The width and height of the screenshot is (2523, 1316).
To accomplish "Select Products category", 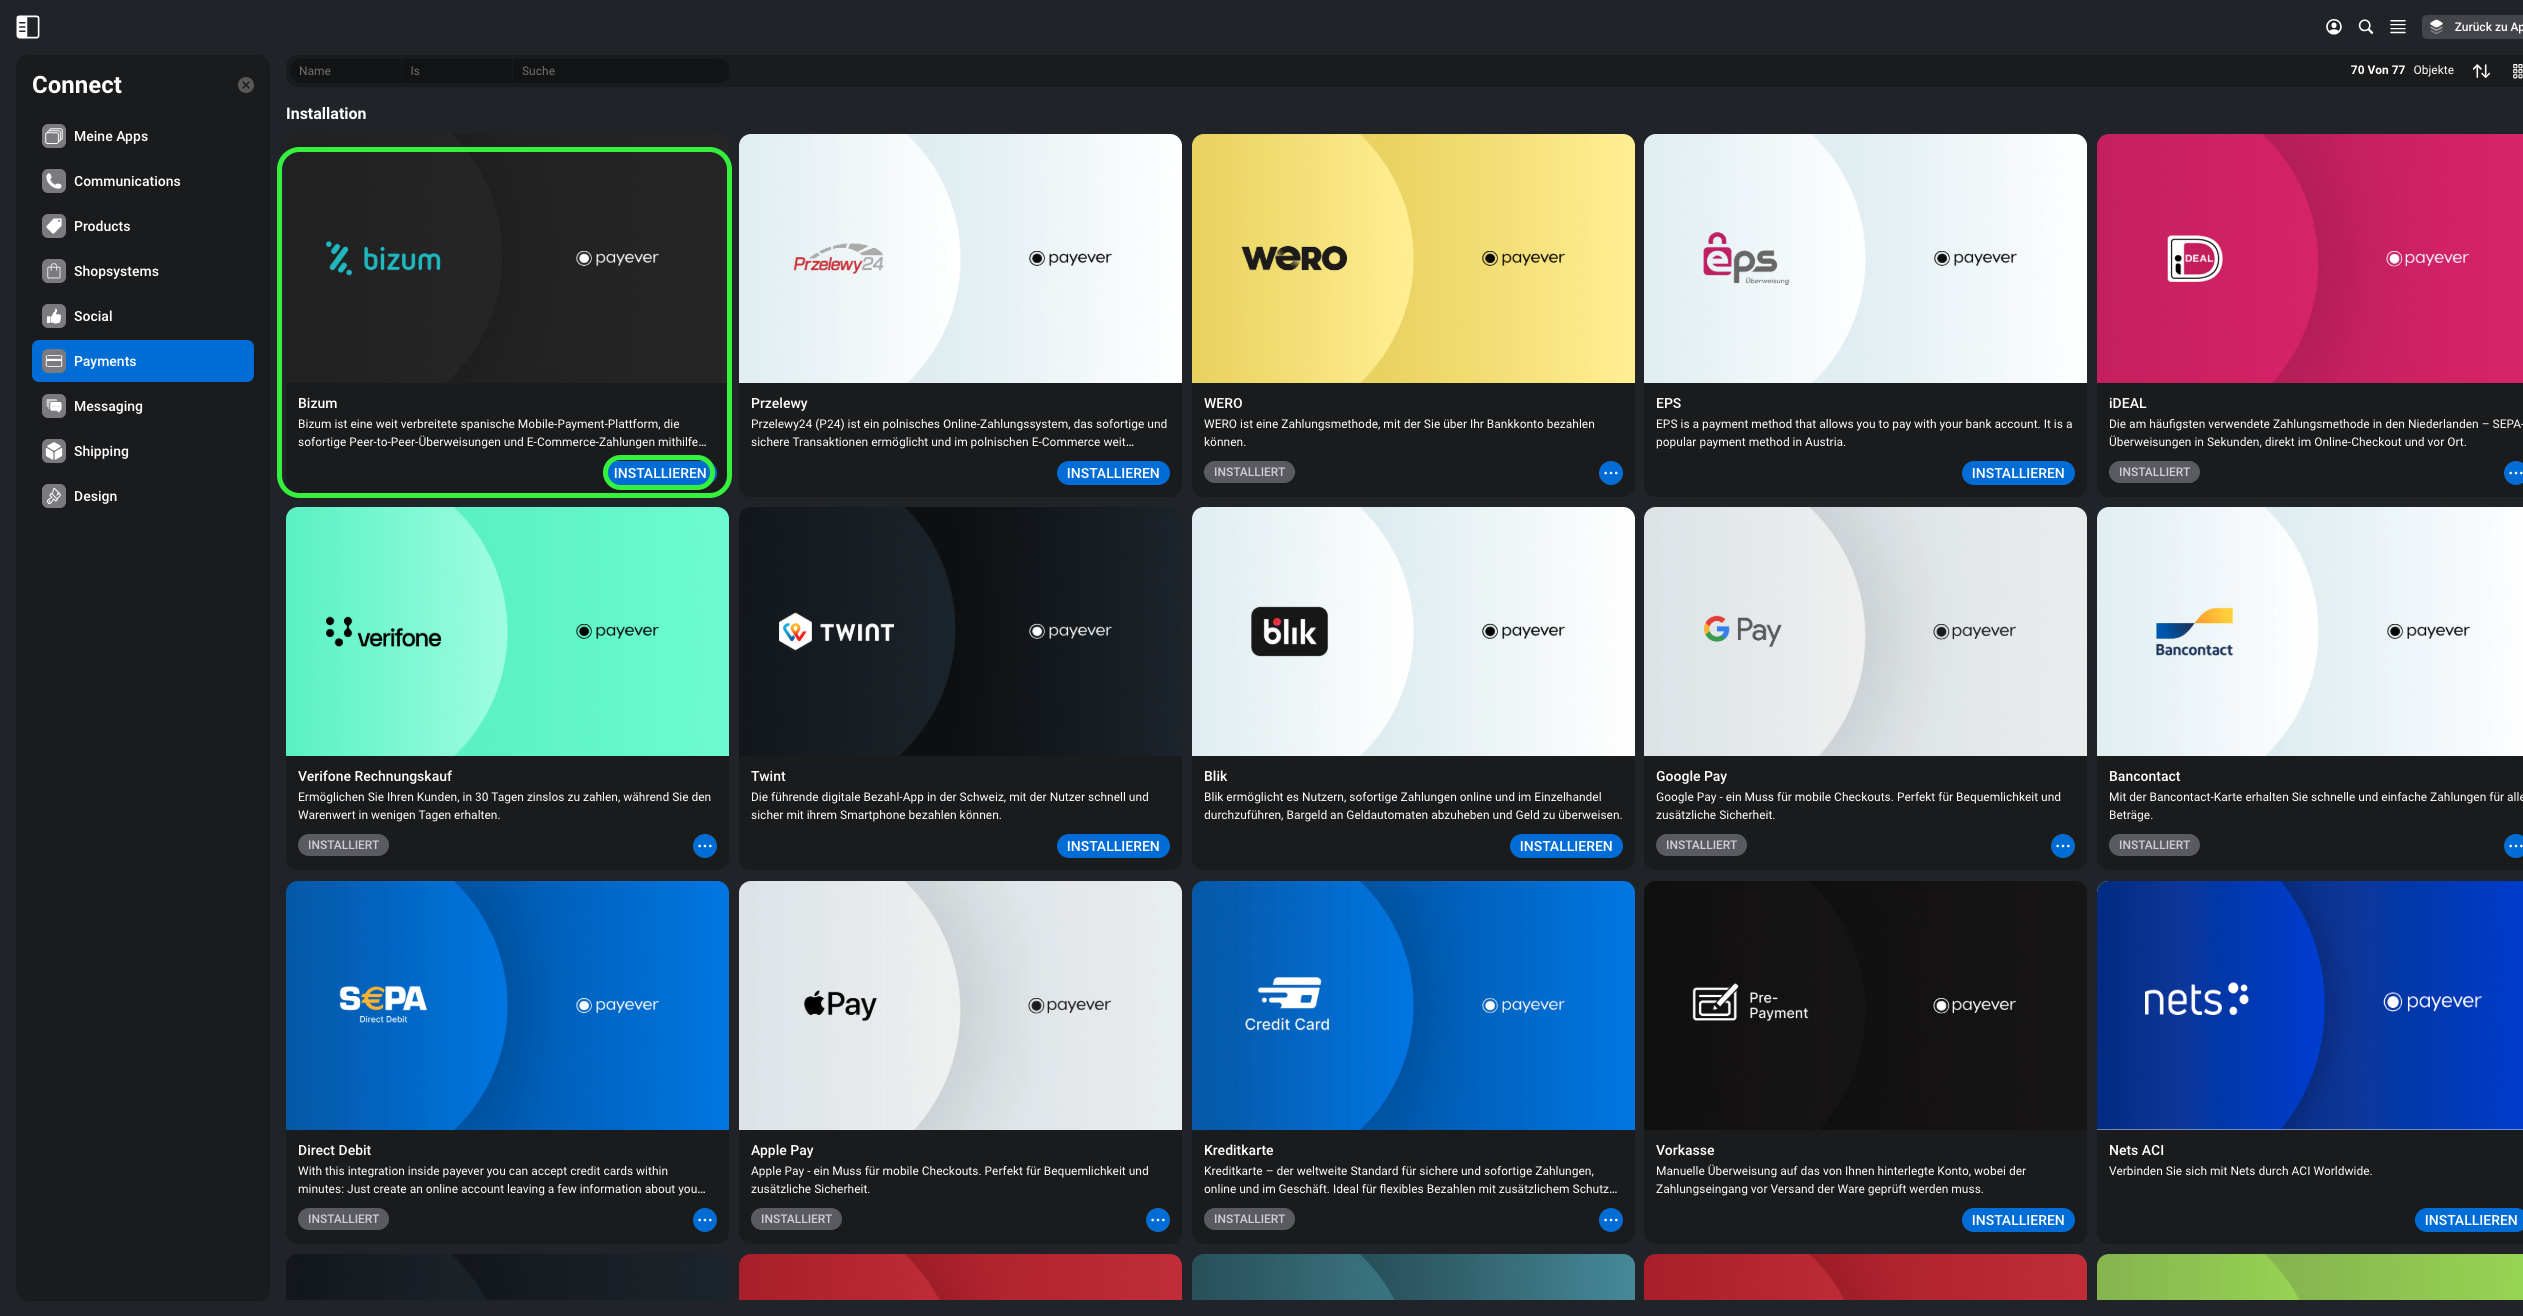I will (143, 226).
